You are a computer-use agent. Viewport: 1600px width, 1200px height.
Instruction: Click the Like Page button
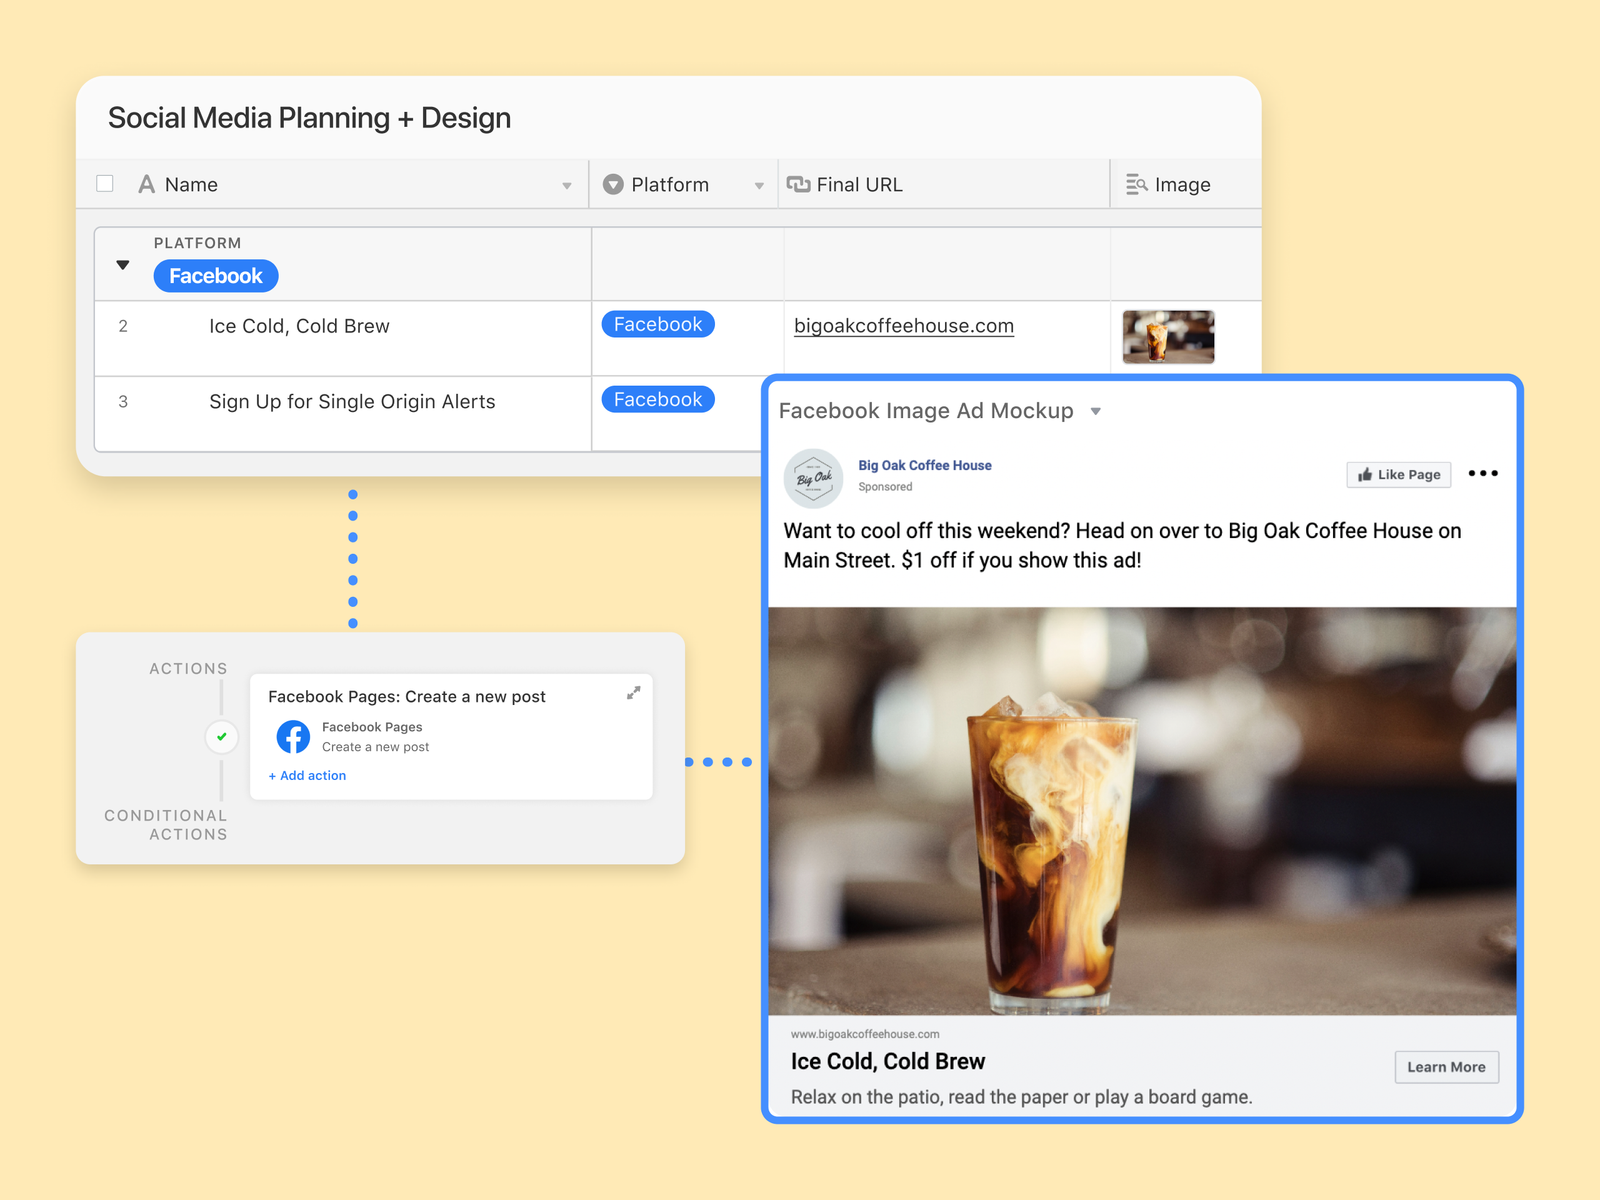[x=1399, y=474]
